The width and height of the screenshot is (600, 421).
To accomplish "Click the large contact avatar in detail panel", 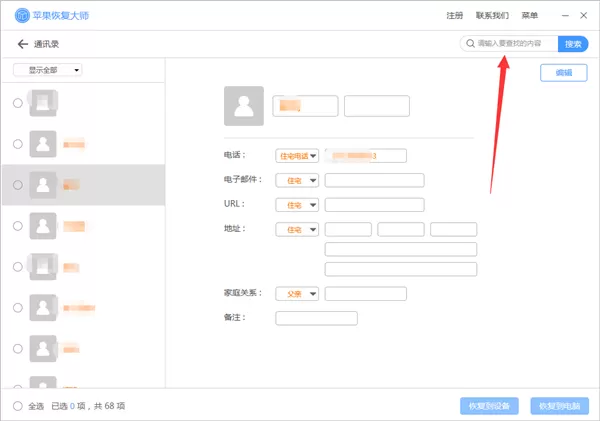I will [244, 106].
